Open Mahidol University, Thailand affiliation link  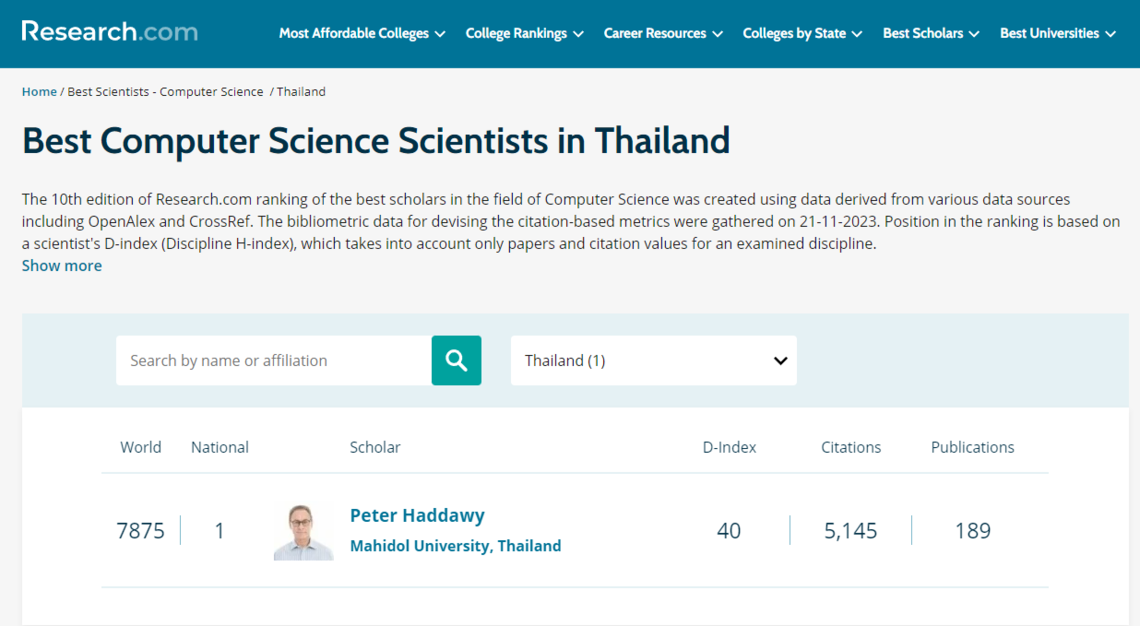455,546
